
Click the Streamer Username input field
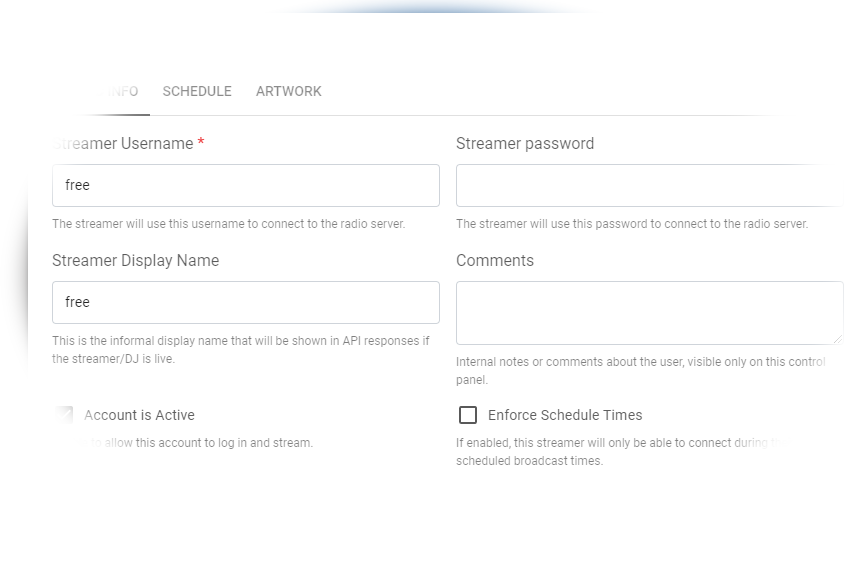point(246,185)
